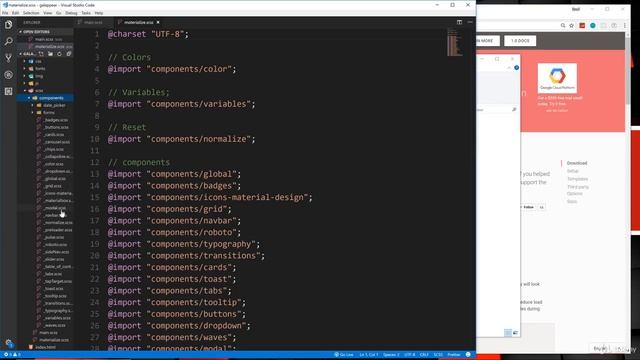640x360 pixels.
Task: Open the Debug menu
Action: tap(71, 13)
